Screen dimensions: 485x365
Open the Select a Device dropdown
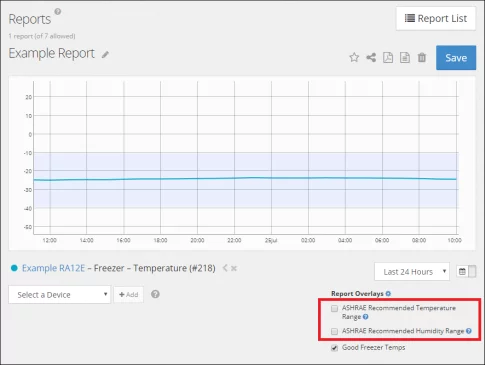(59, 295)
